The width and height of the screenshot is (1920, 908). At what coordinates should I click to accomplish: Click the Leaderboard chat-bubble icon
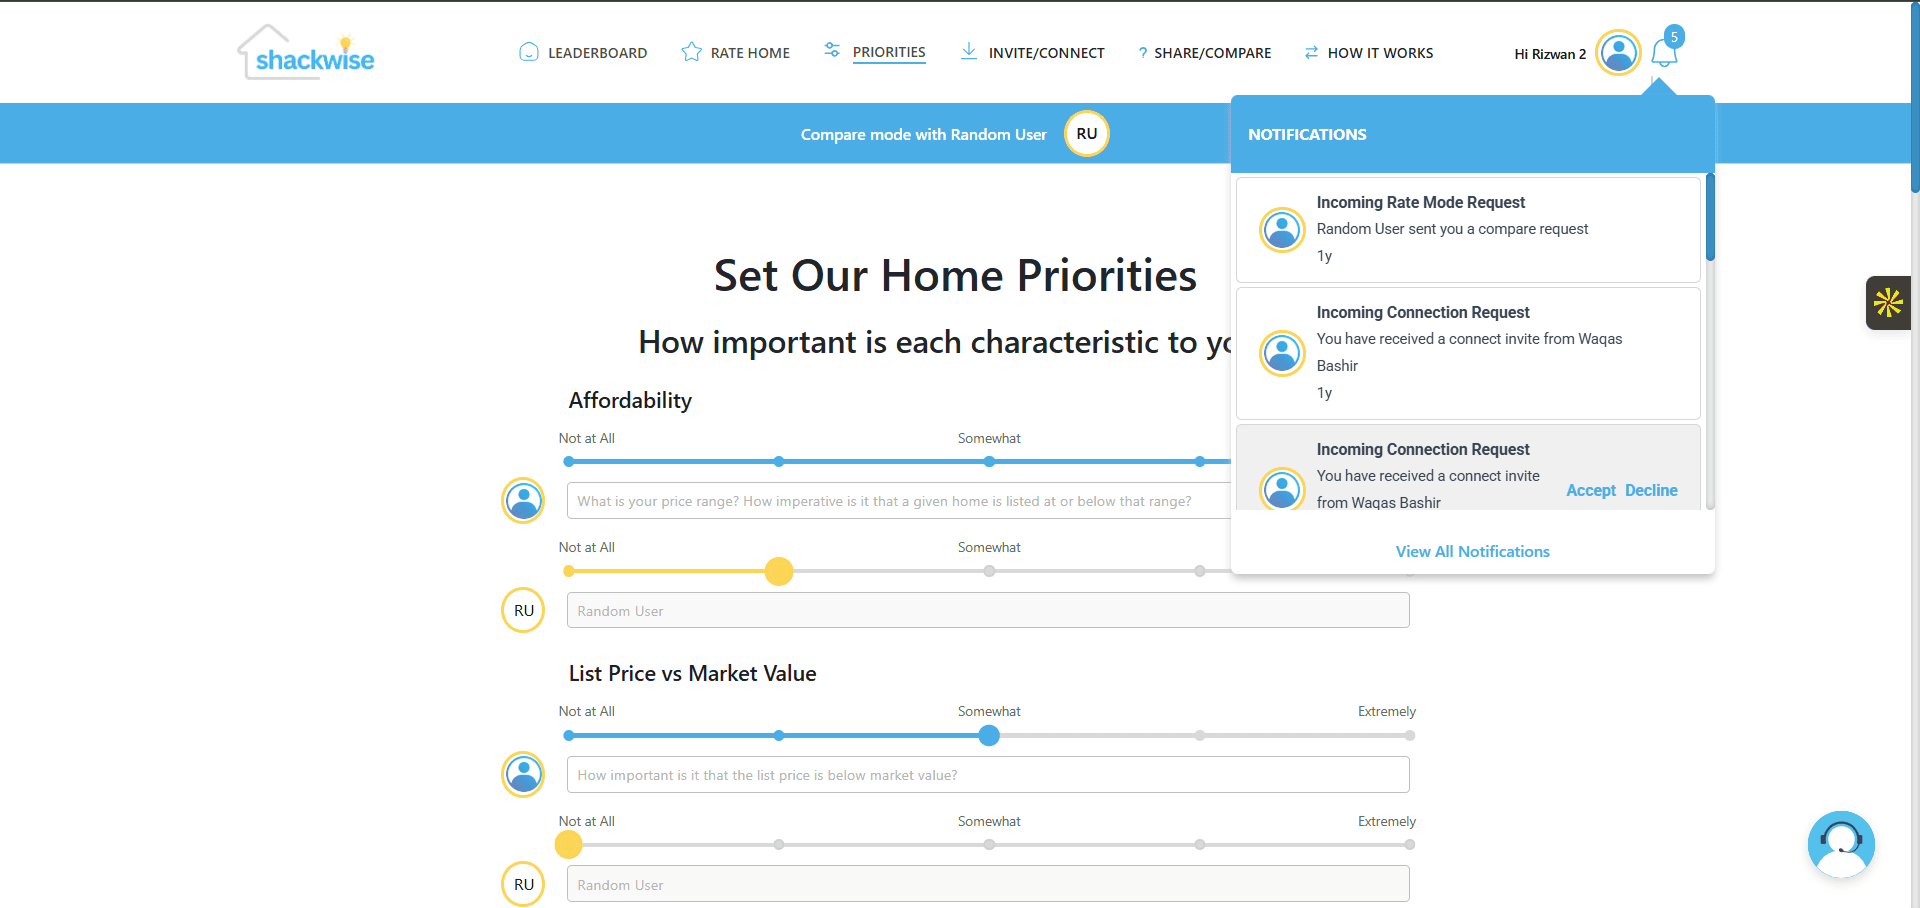(x=529, y=52)
